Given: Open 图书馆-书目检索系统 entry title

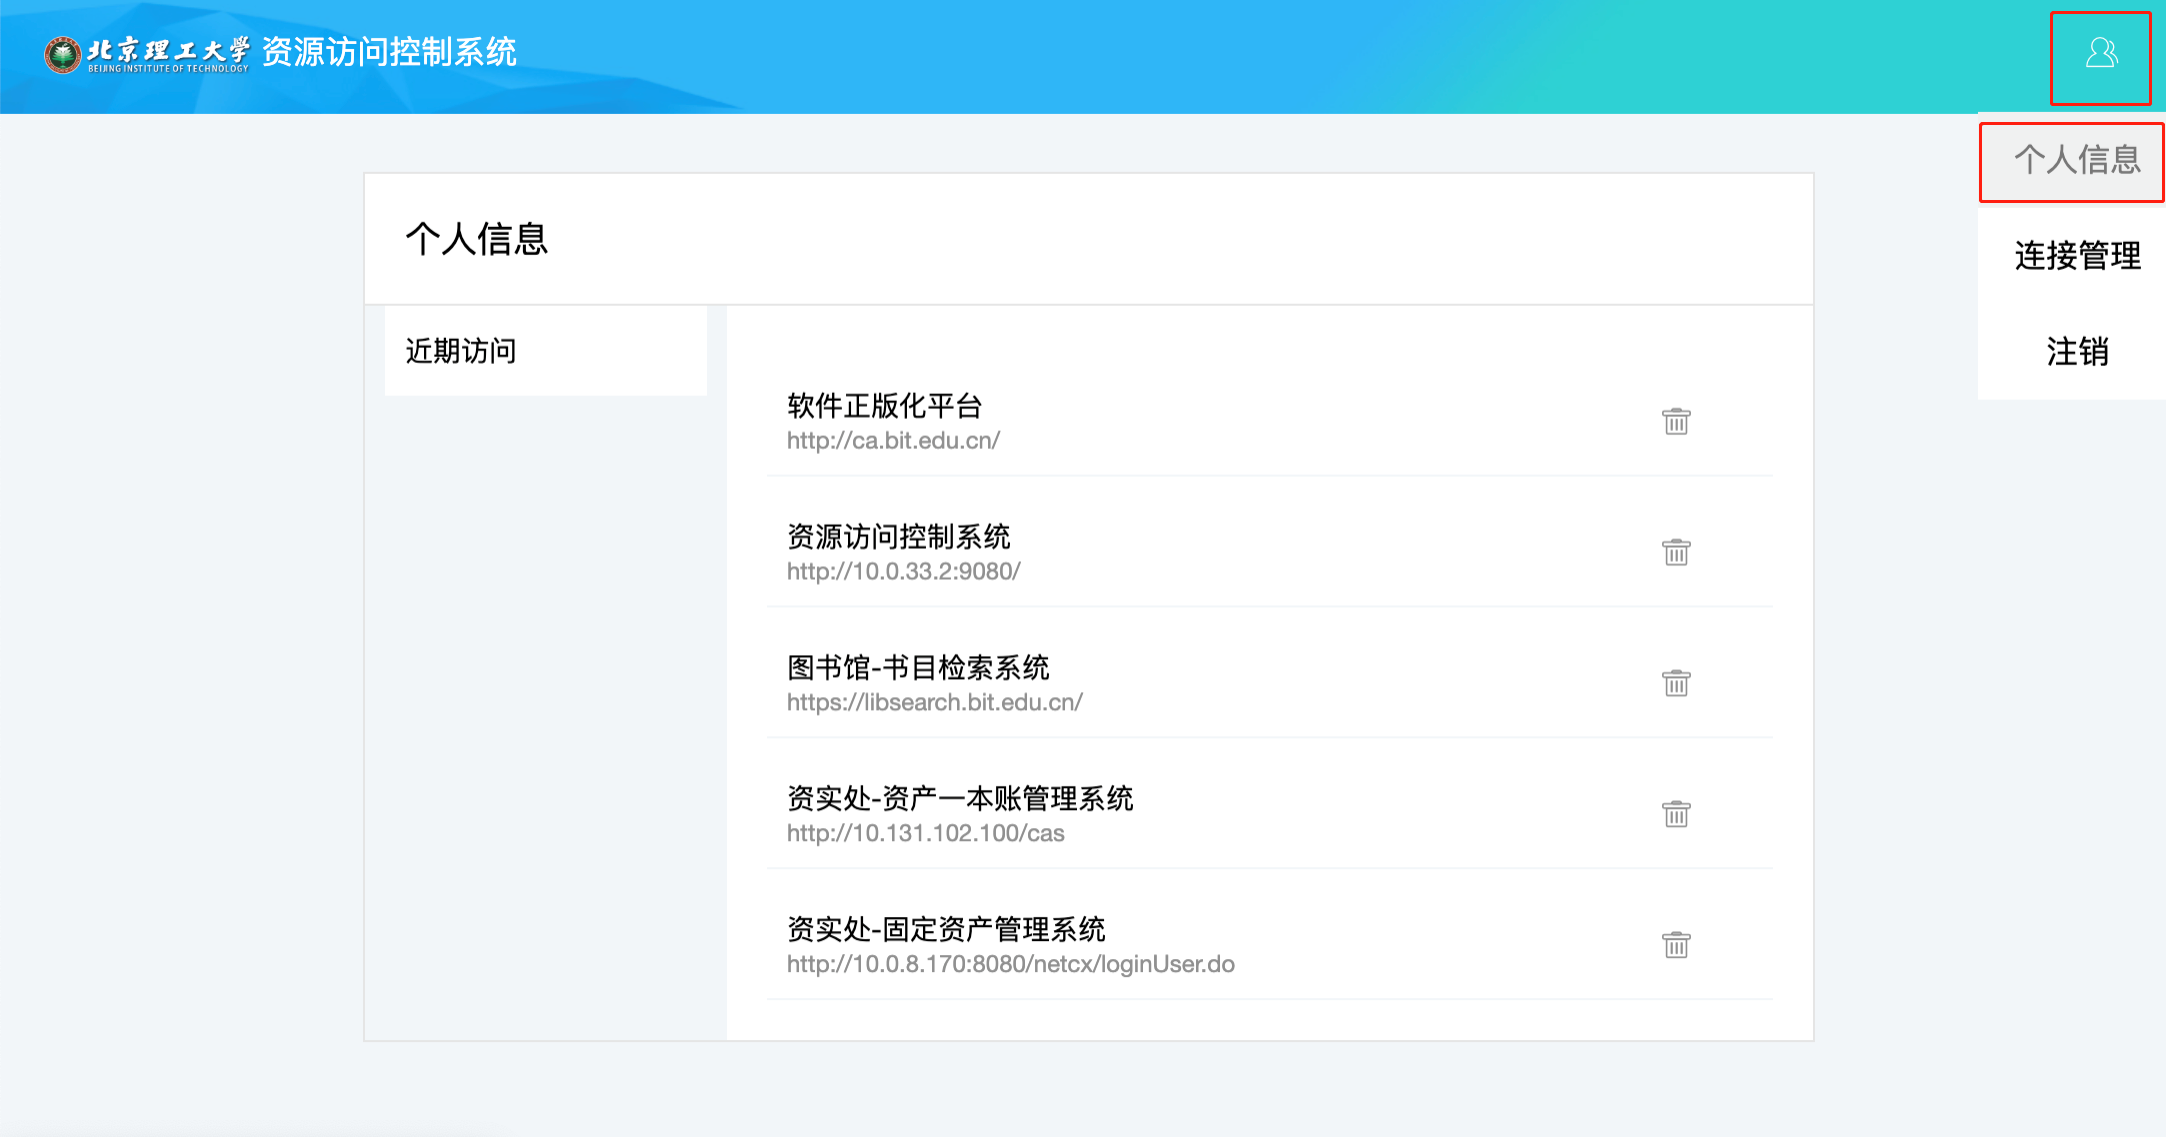Looking at the screenshot, I should click(918, 668).
